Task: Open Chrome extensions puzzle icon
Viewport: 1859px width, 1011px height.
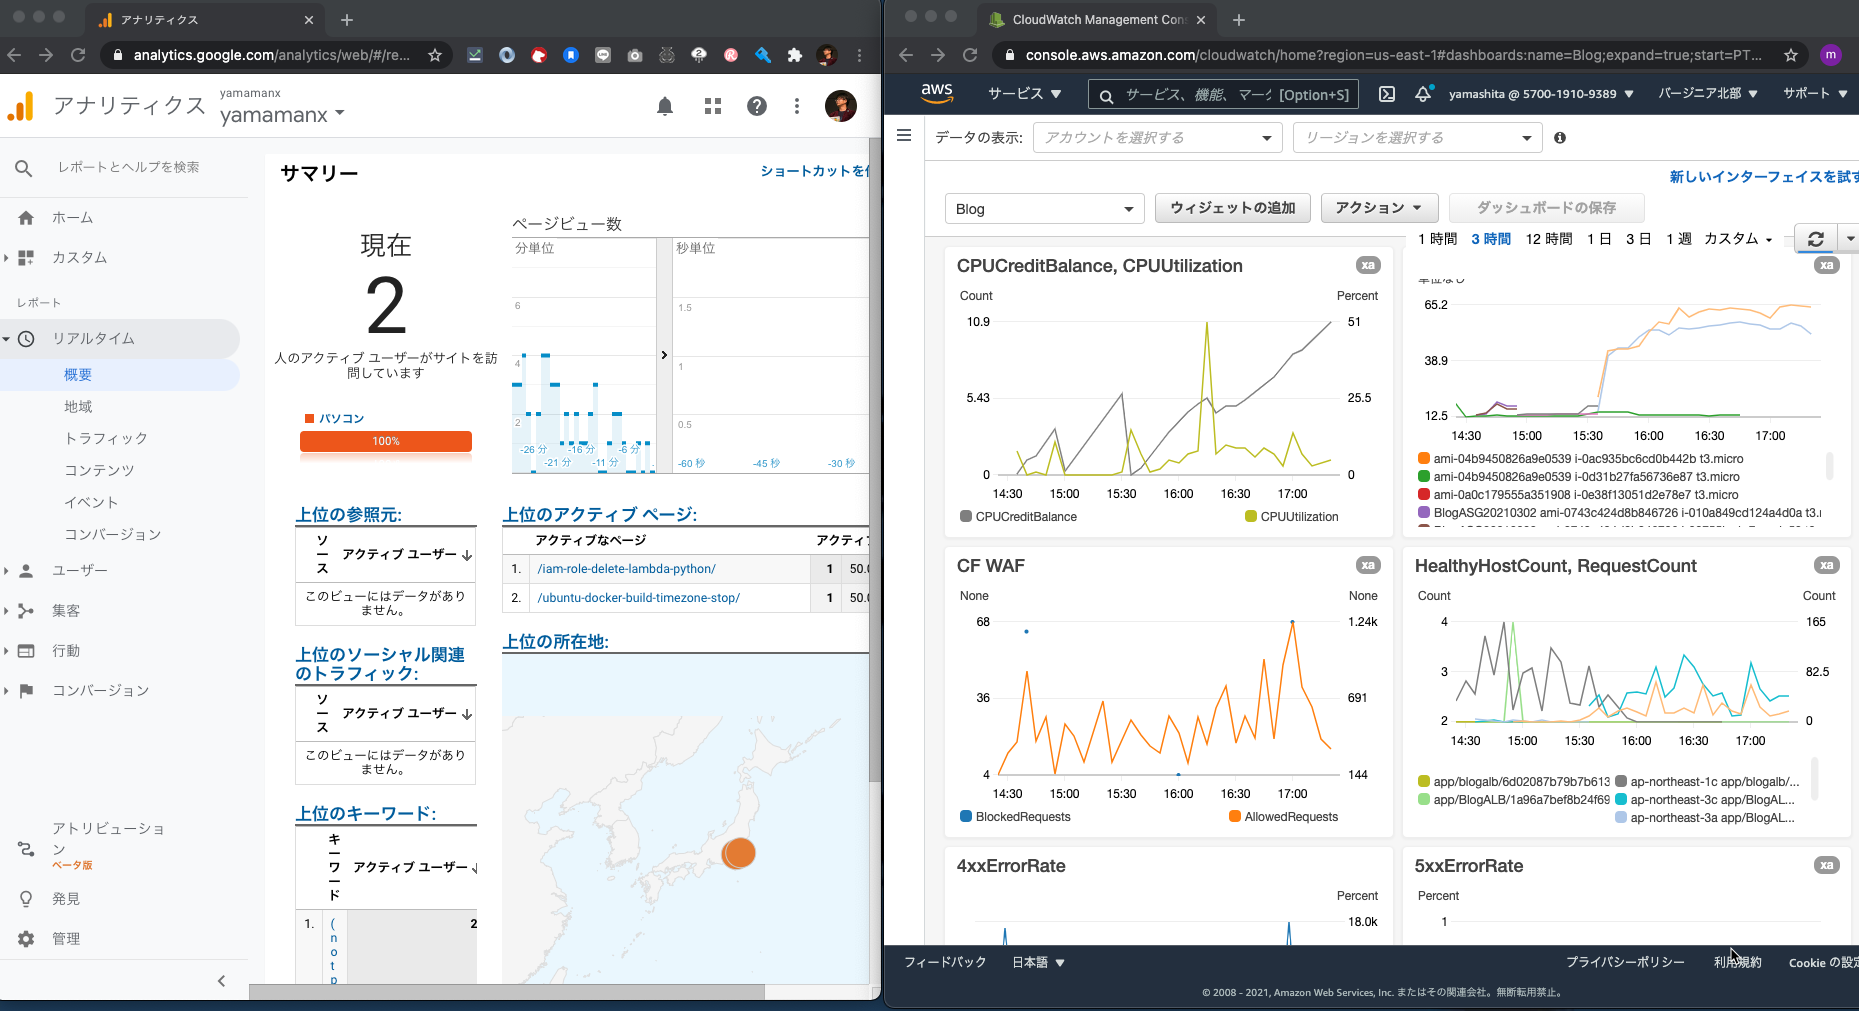Action: 795,55
